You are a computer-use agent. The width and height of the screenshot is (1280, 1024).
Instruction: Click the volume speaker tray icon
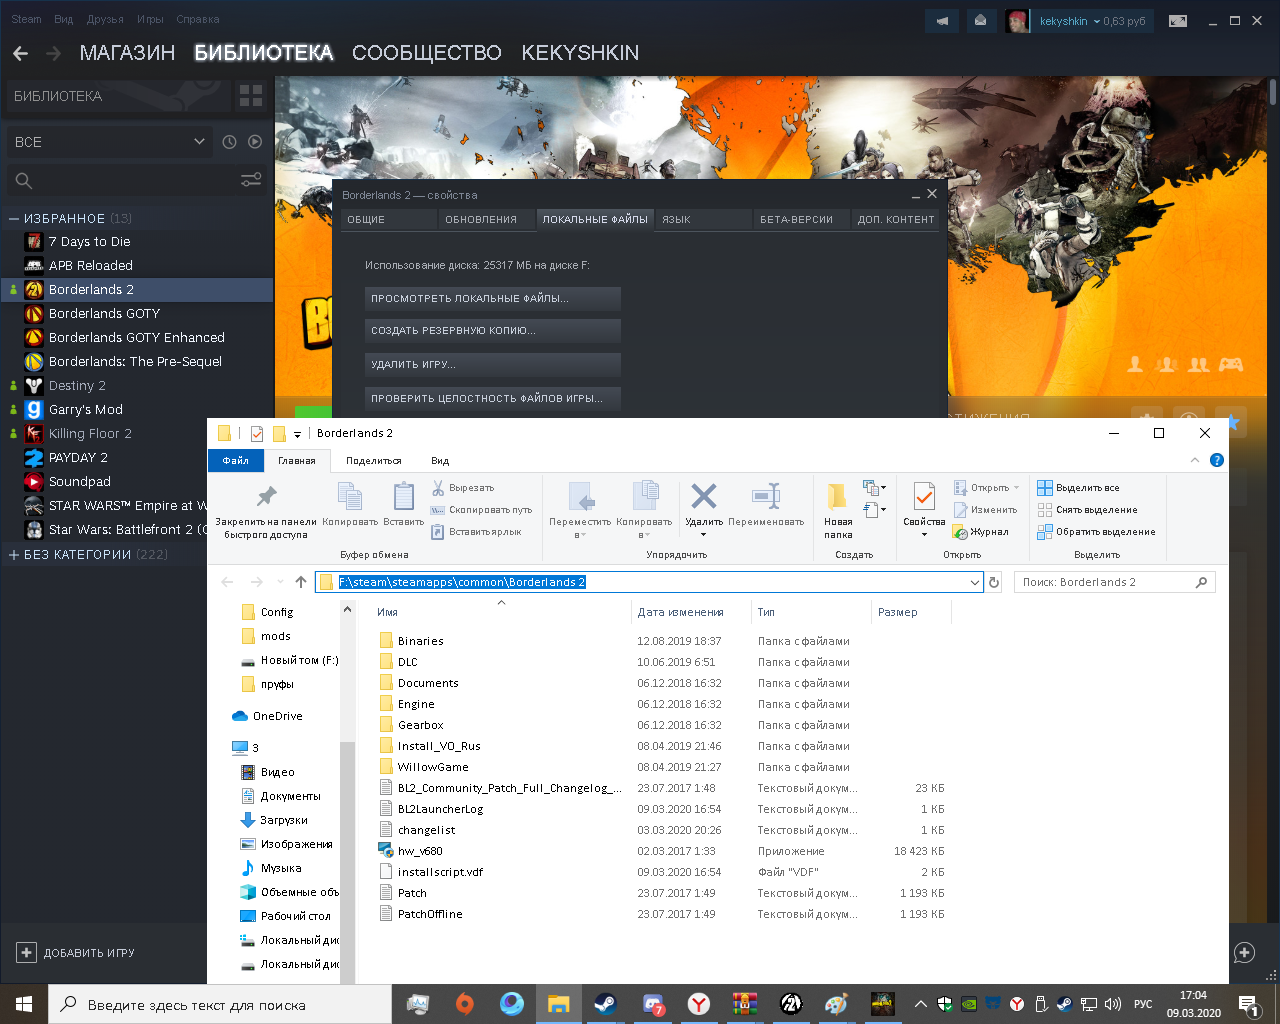coord(1112,1004)
